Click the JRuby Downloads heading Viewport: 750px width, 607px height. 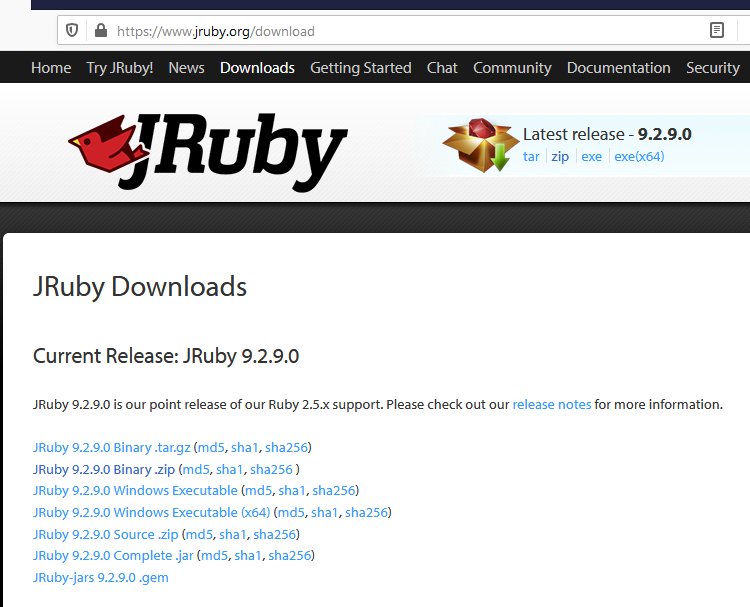(140, 287)
